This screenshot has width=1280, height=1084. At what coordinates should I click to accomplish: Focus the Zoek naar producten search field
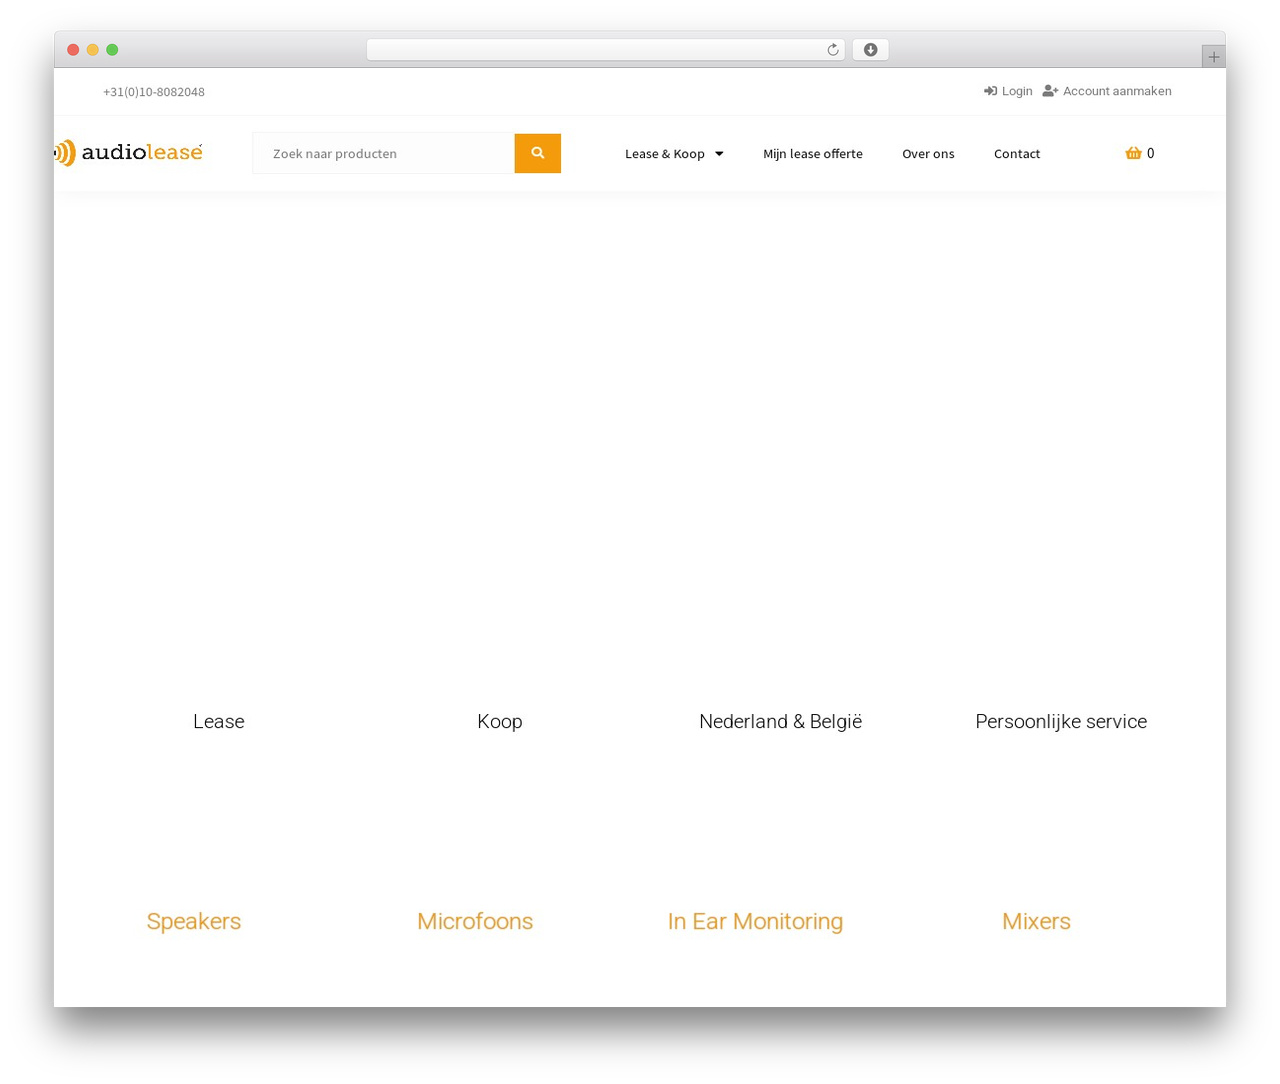384,153
